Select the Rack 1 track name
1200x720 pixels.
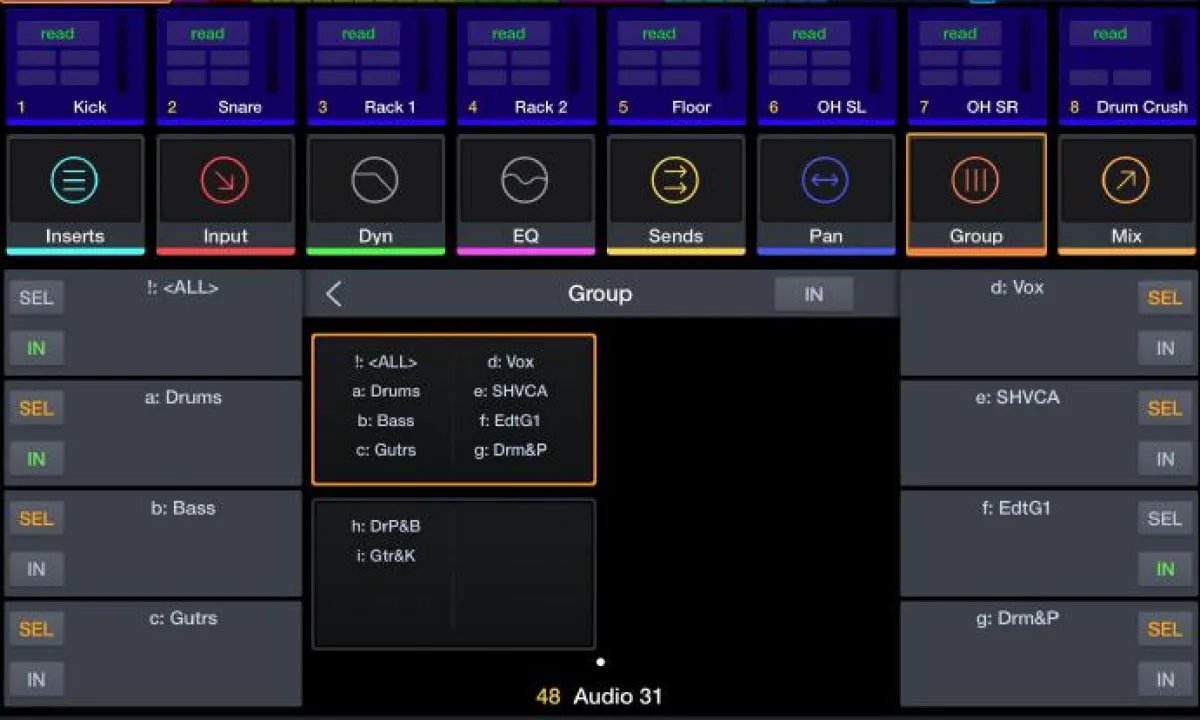(x=390, y=106)
